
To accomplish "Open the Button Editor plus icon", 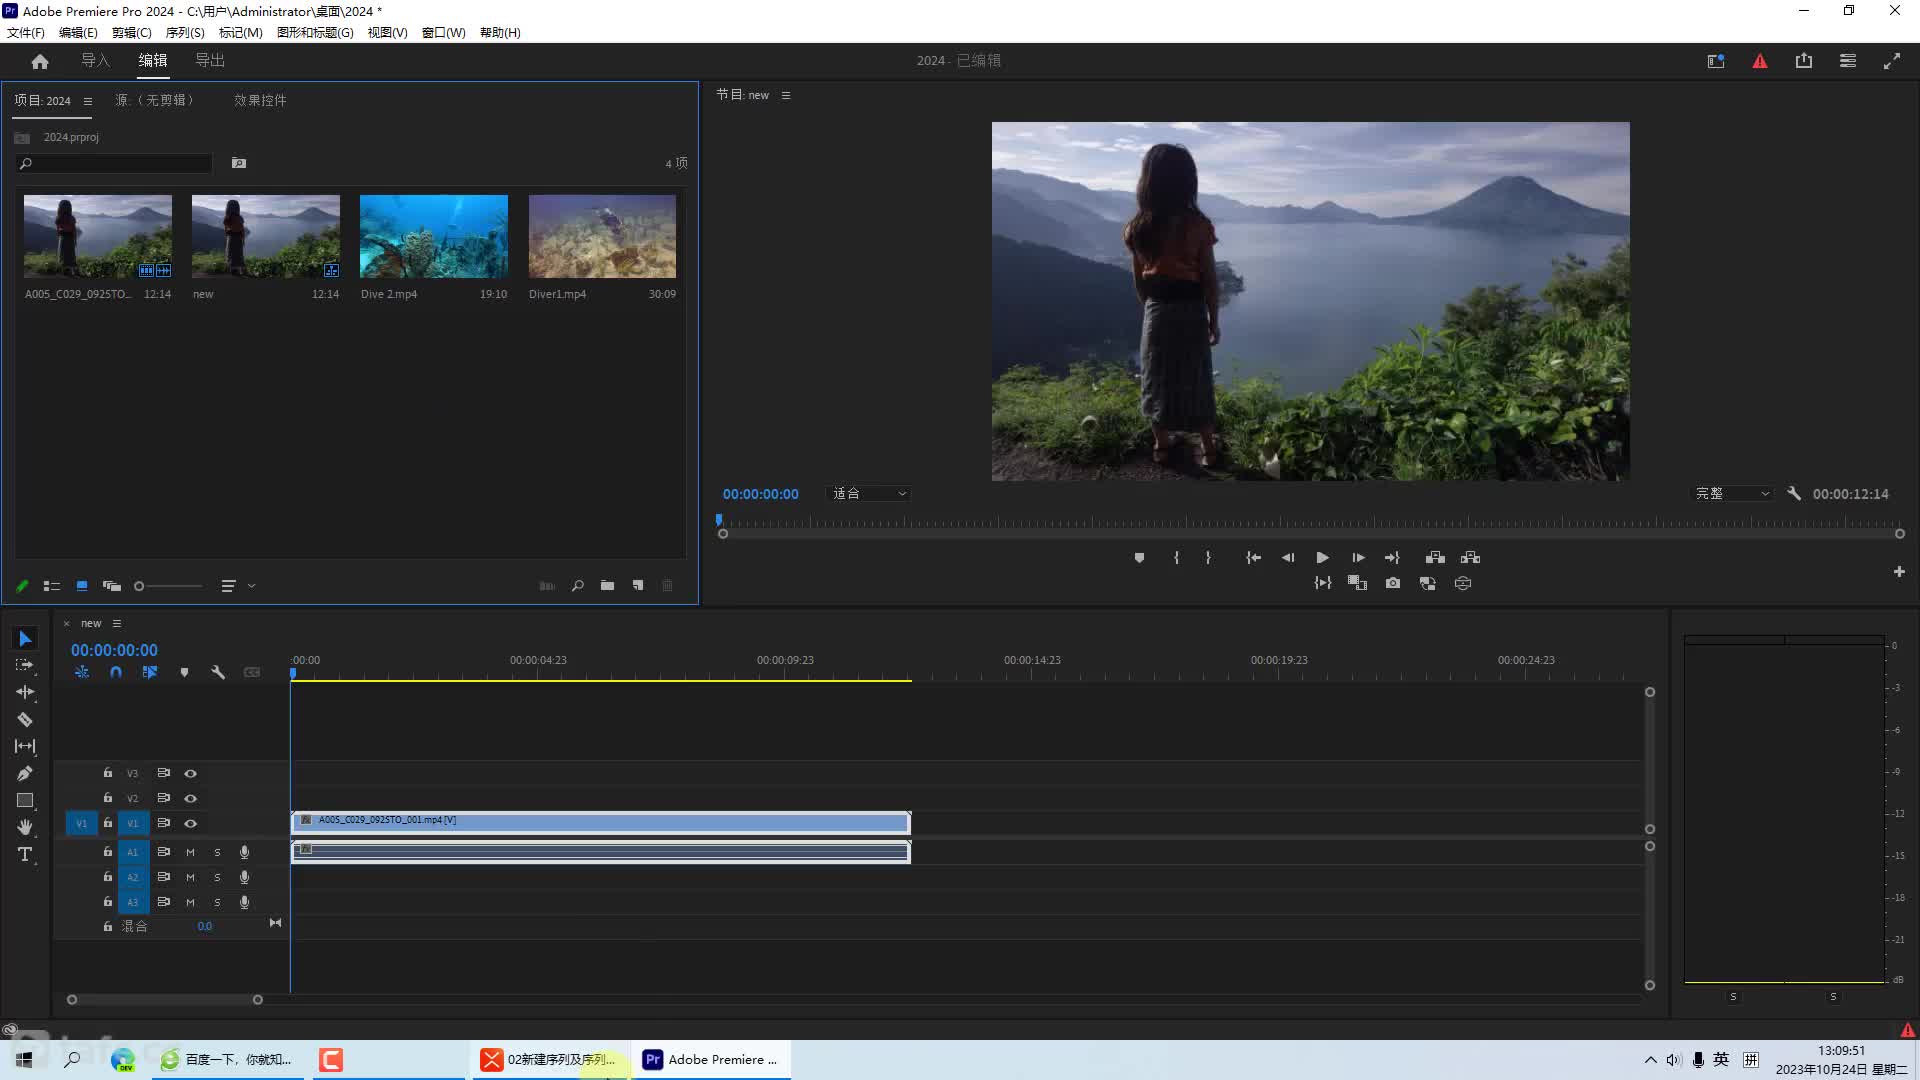I will point(1899,572).
